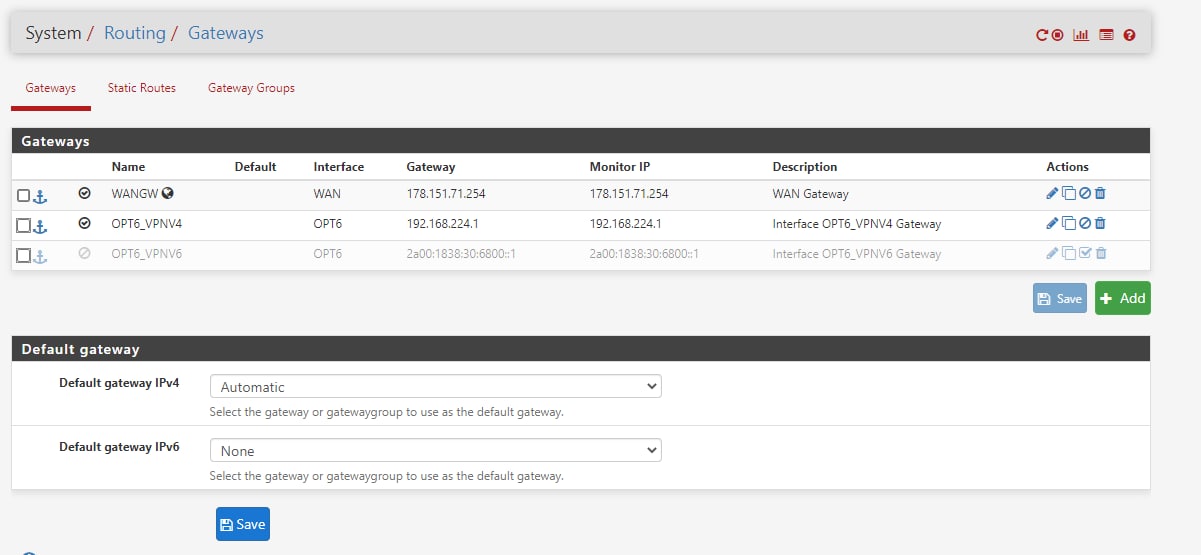Copy the WANGW gateway

[1068, 194]
